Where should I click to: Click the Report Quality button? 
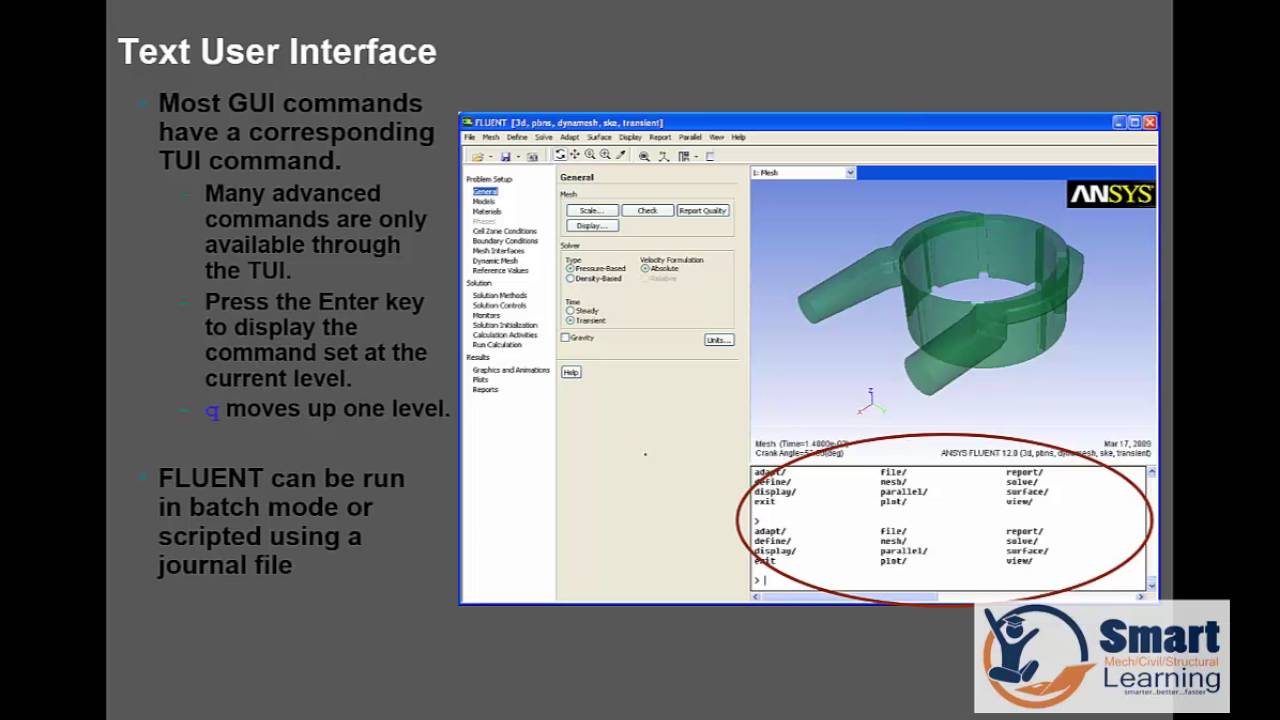pos(703,211)
